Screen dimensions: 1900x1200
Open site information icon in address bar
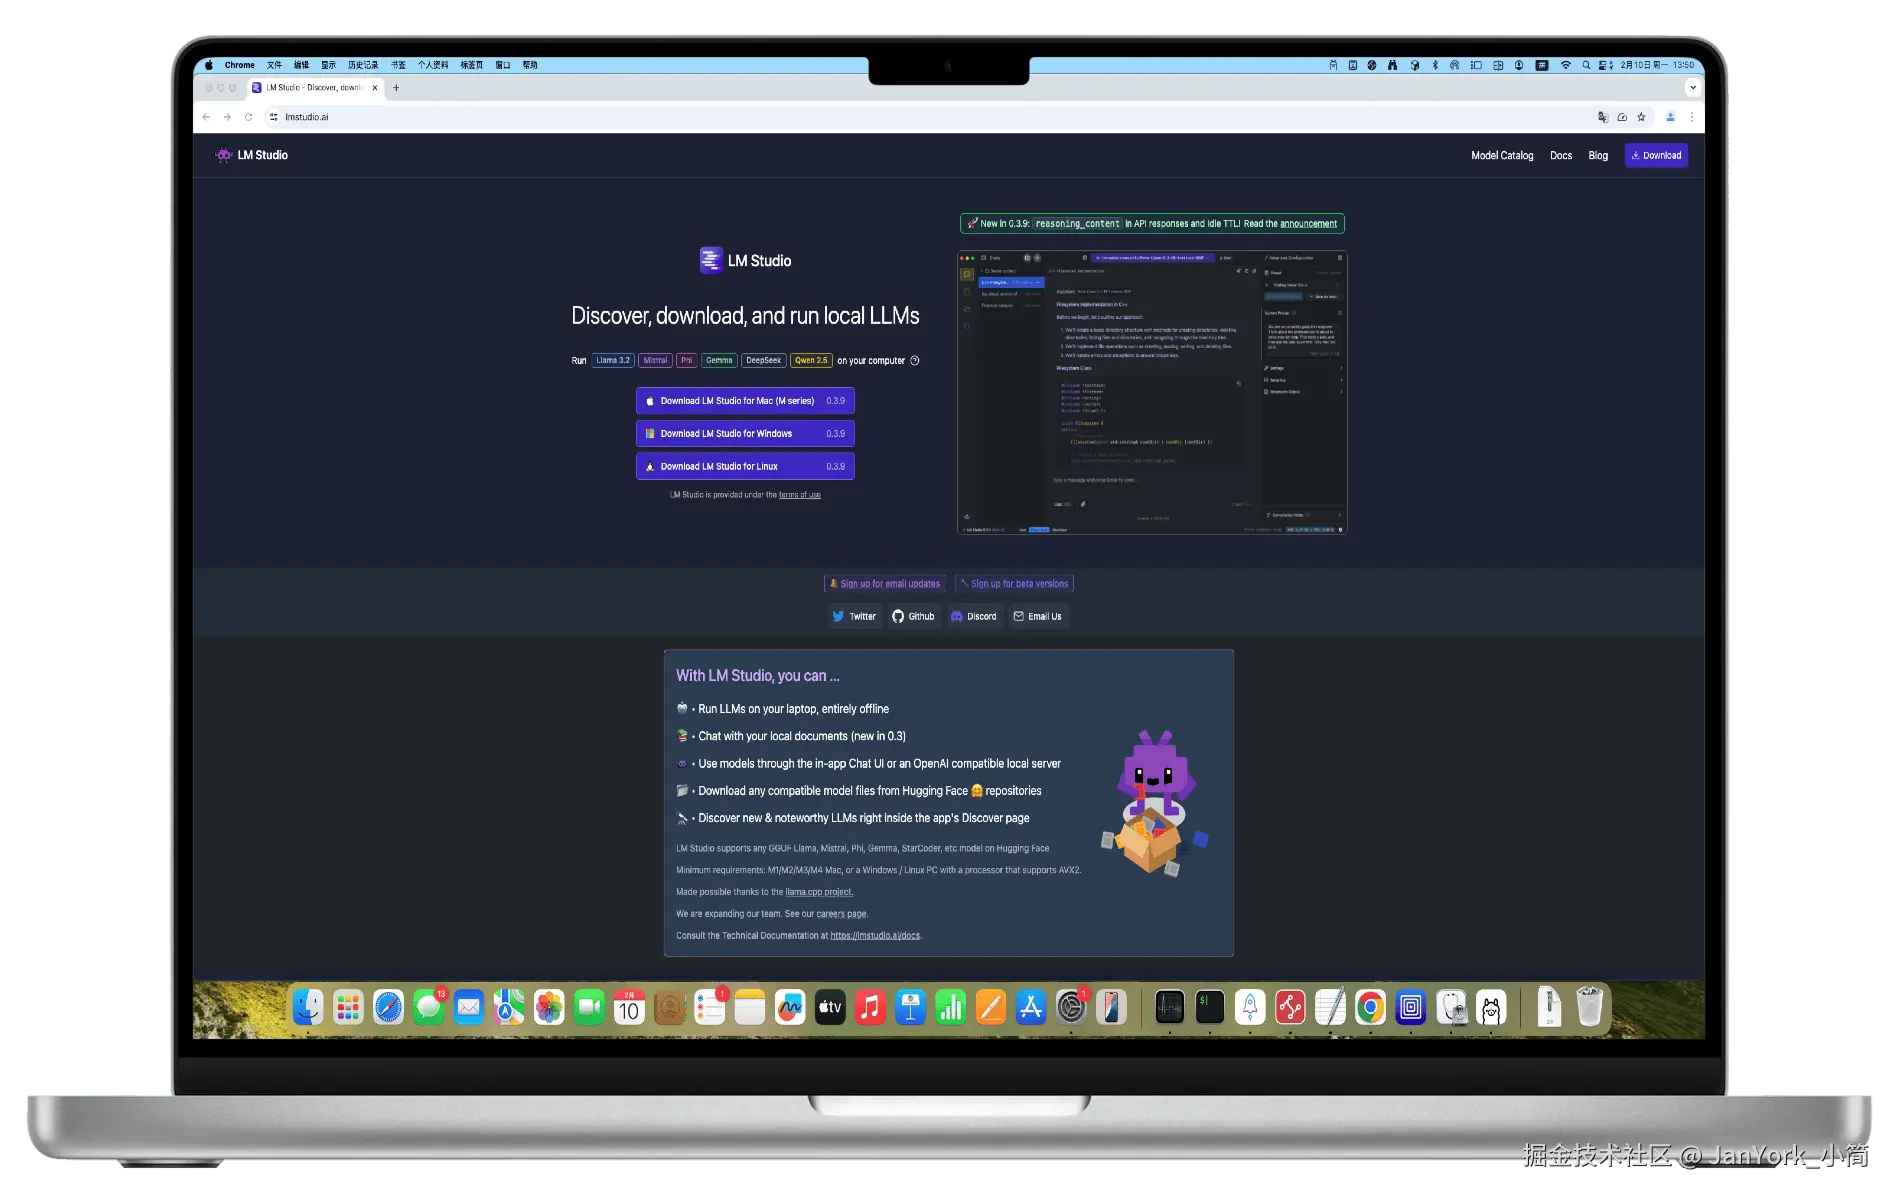tap(273, 117)
